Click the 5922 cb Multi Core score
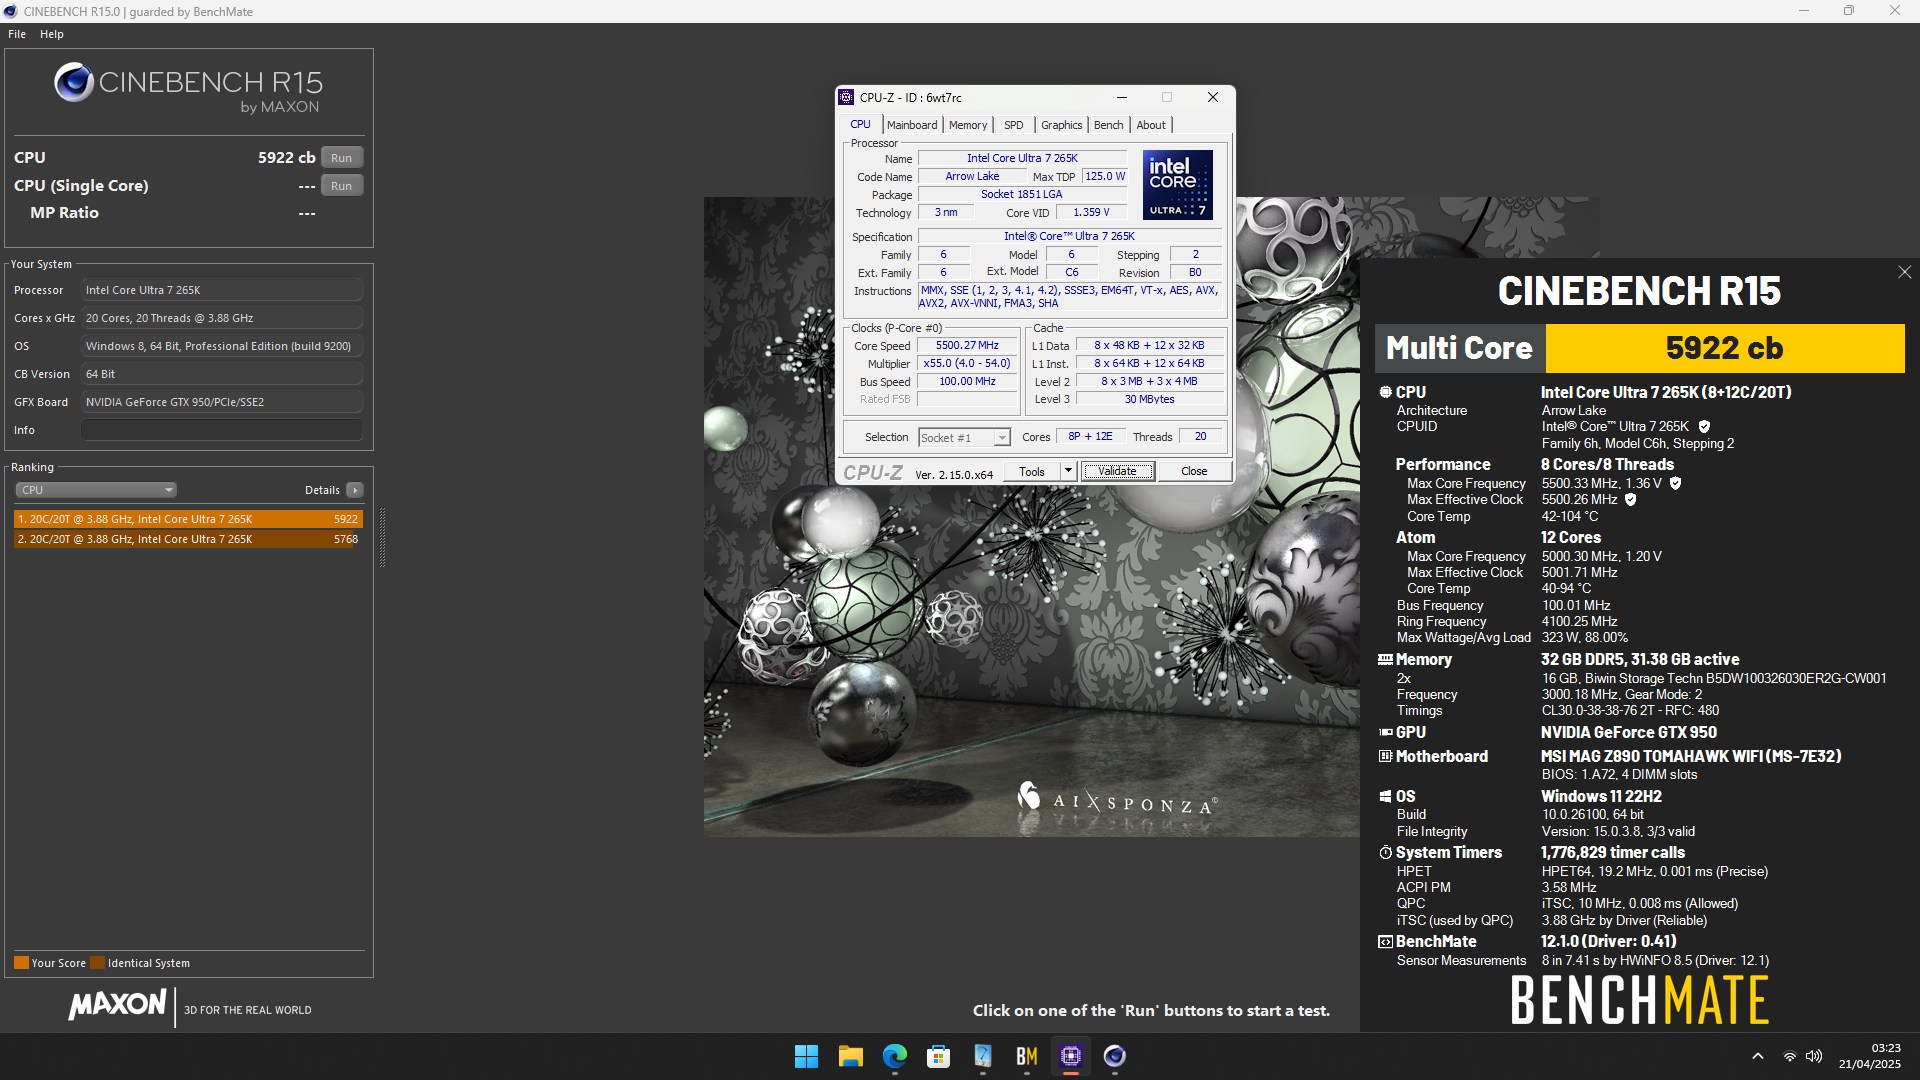1920x1080 pixels. coord(1724,348)
